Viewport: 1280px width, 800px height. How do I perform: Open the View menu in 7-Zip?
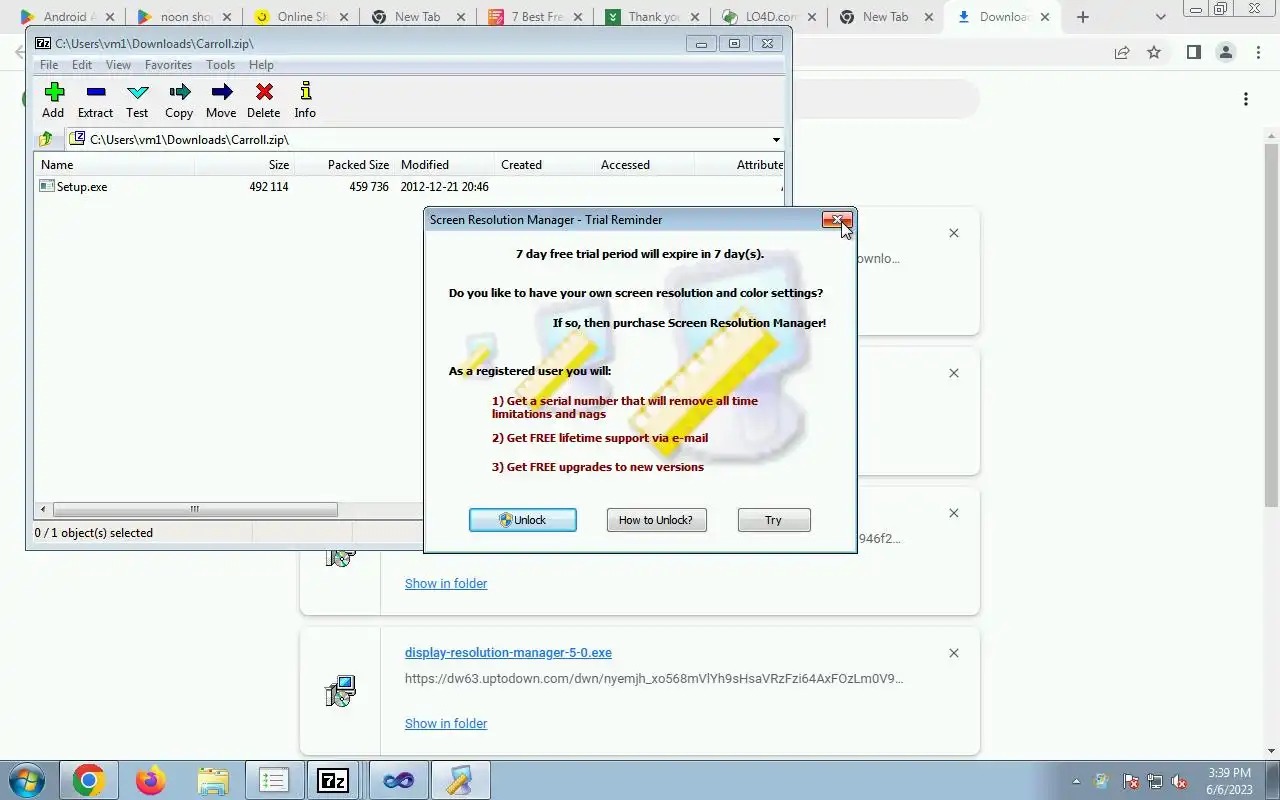pos(118,65)
